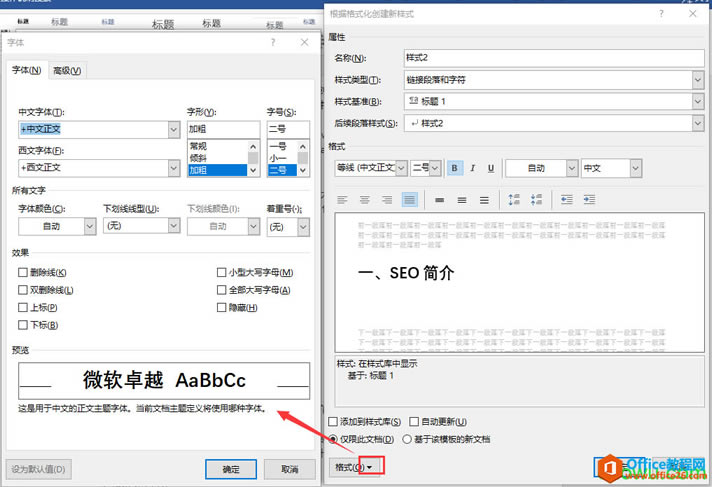Center paragraph alignment icon
The width and height of the screenshot is (712, 487).
pyautogui.click(x=365, y=199)
